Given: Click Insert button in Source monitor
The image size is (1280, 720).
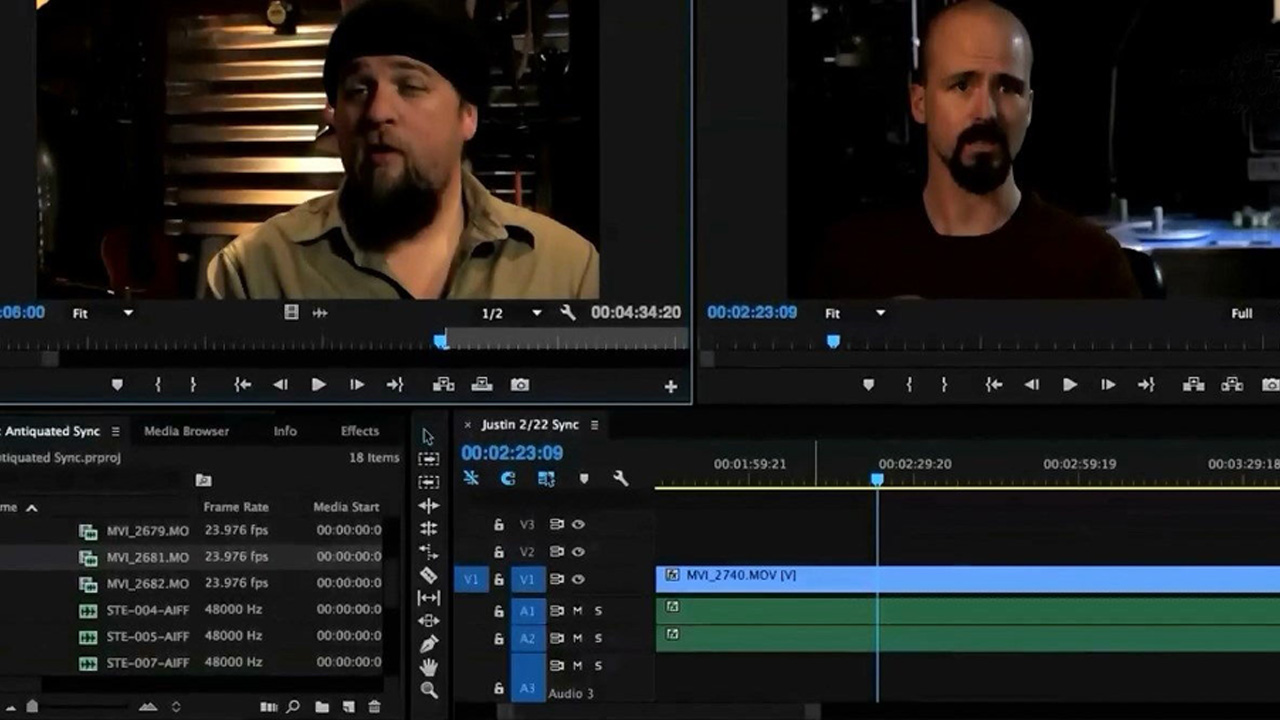Looking at the screenshot, I should 443,384.
